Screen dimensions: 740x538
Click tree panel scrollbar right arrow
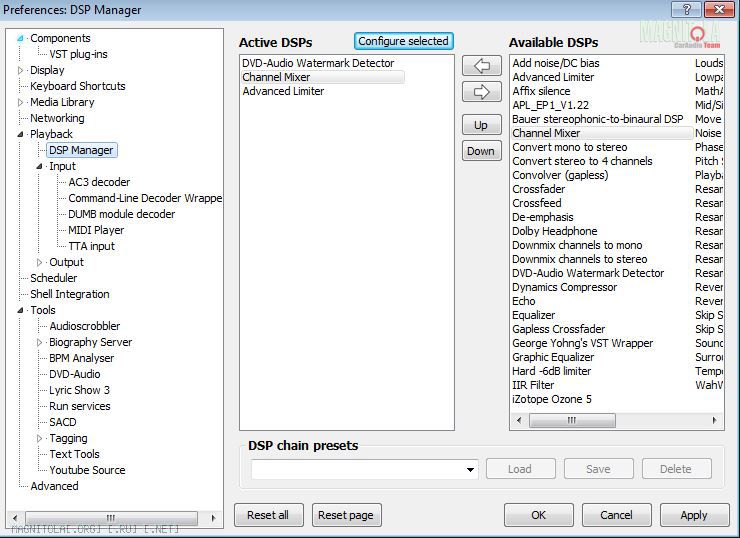point(213,518)
